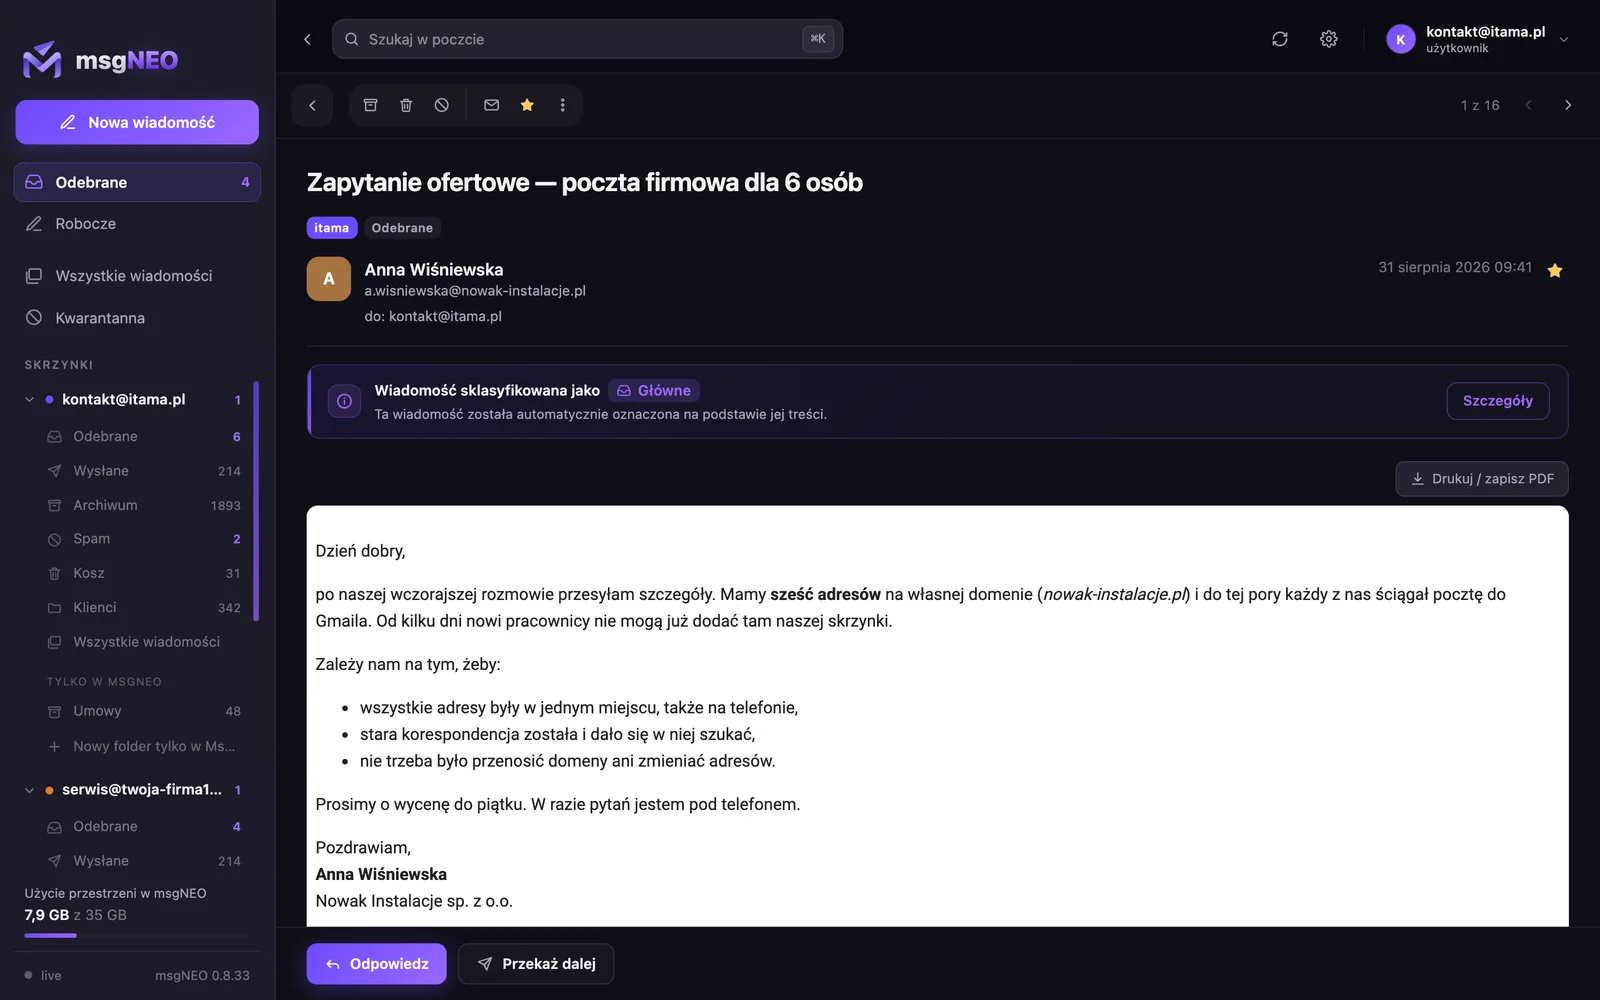Click the storage usage progress bar
The width and height of the screenshot is (1600, 1000).
[x=137, y=935]
